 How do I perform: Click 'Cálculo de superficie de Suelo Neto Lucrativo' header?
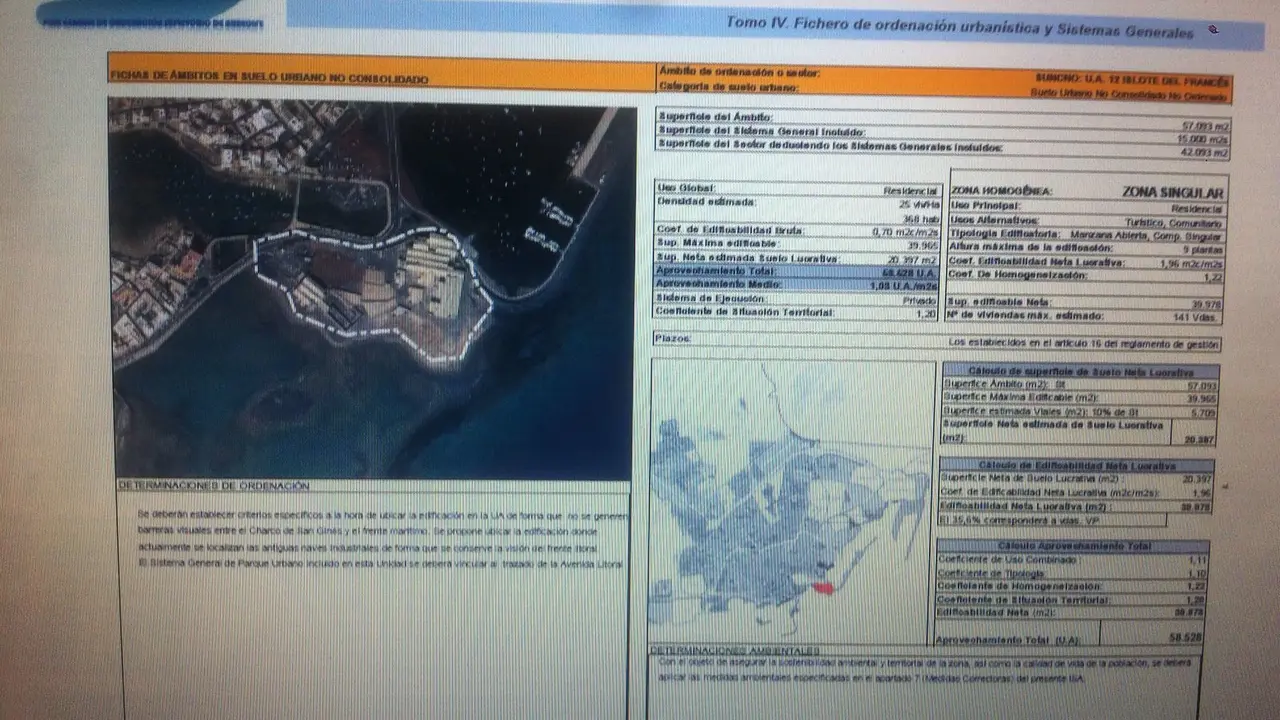coord(1080,372)
